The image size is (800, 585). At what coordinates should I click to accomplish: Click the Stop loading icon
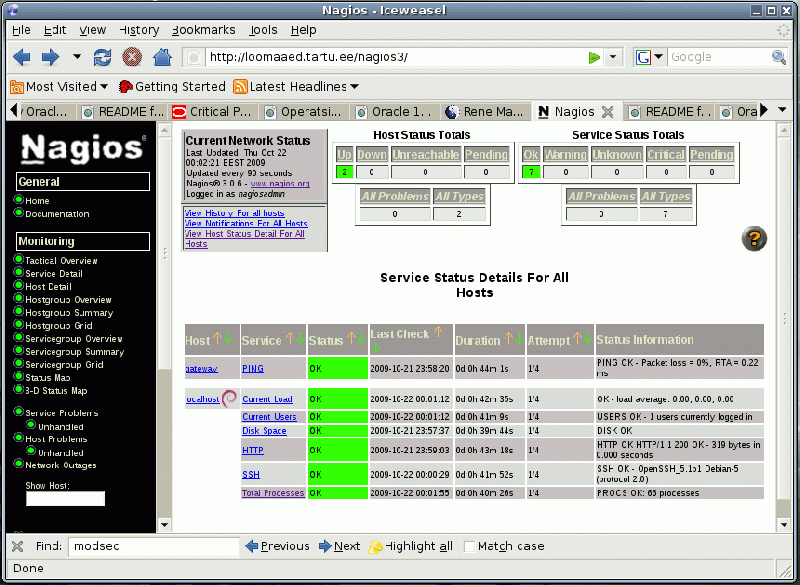pyautogui.click(x=131, y=57)
